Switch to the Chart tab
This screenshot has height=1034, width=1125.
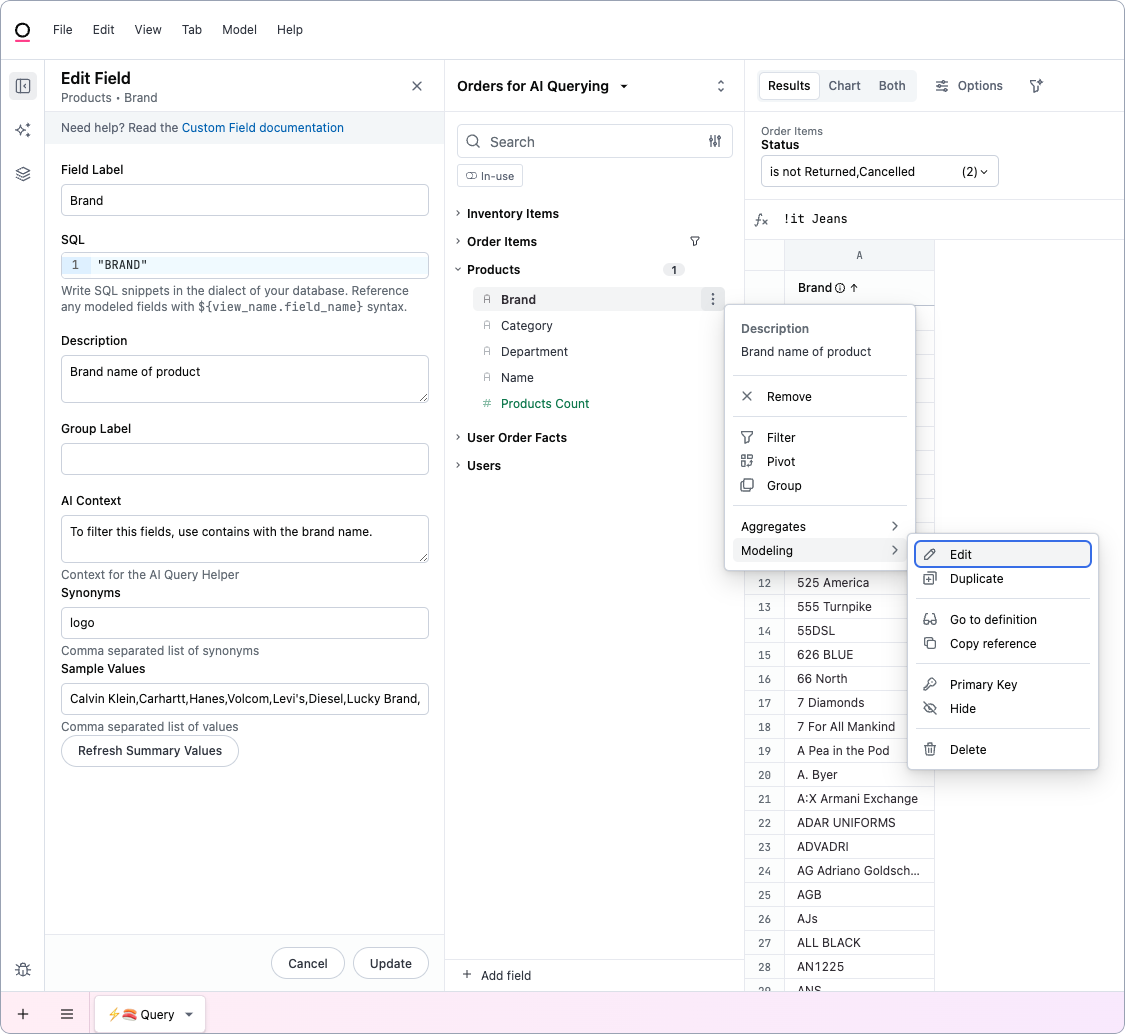point(844,85)
